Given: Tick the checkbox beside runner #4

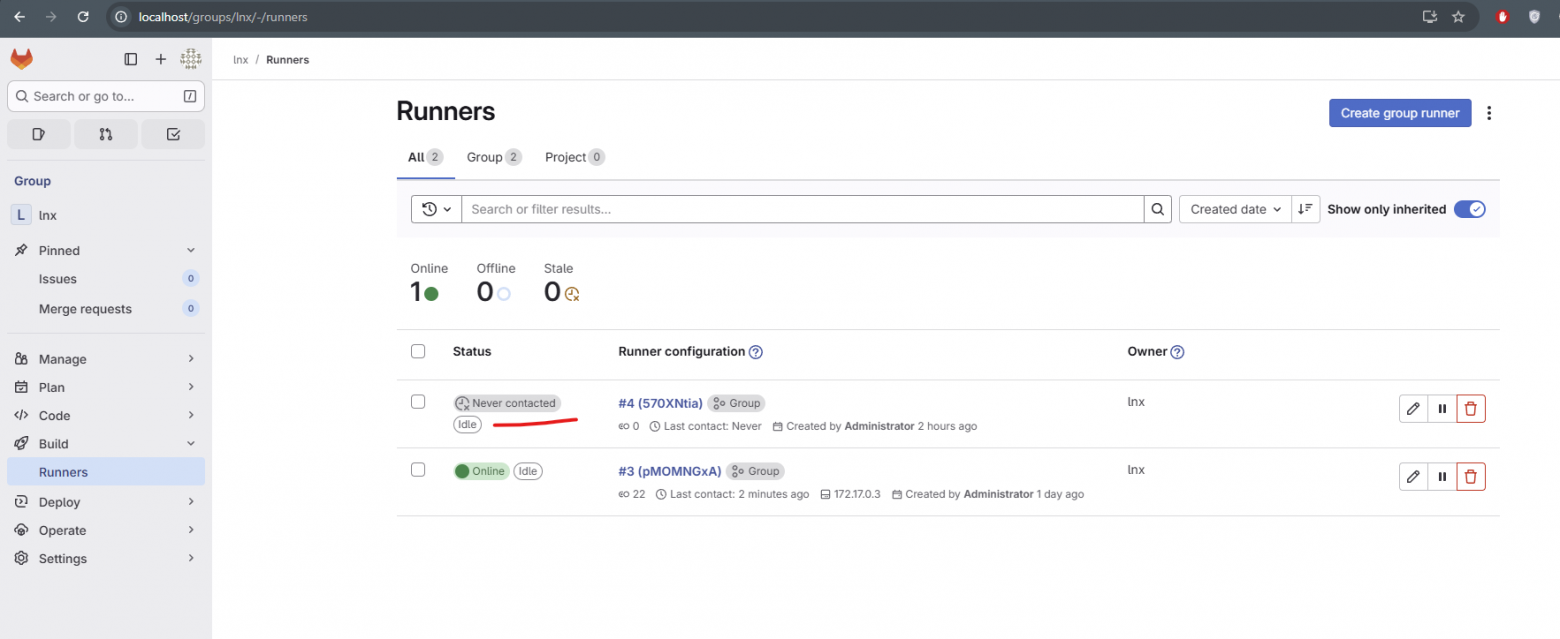Looking at the screenshot, I should (418, 401).
